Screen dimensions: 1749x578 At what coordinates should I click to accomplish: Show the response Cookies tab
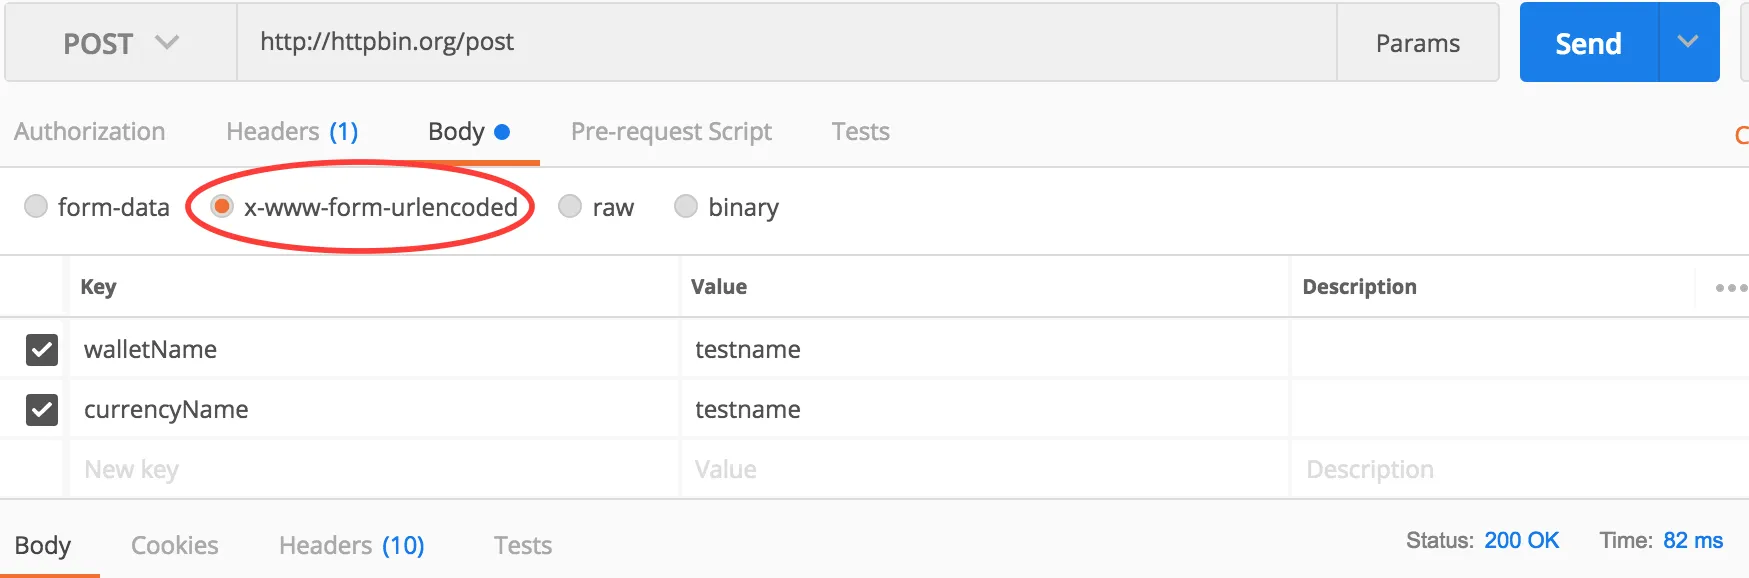tap(175, 545)
